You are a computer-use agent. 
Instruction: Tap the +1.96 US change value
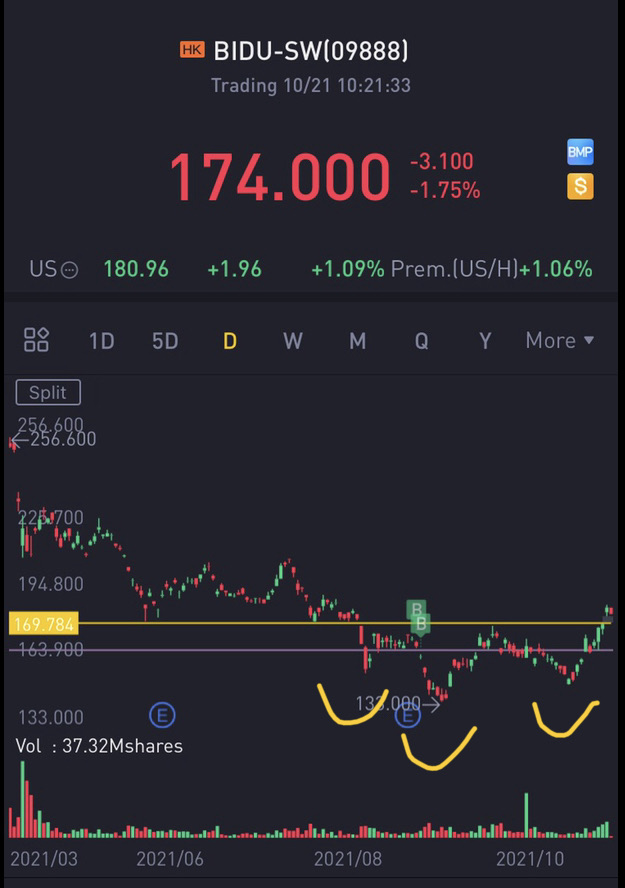[234, 269]
